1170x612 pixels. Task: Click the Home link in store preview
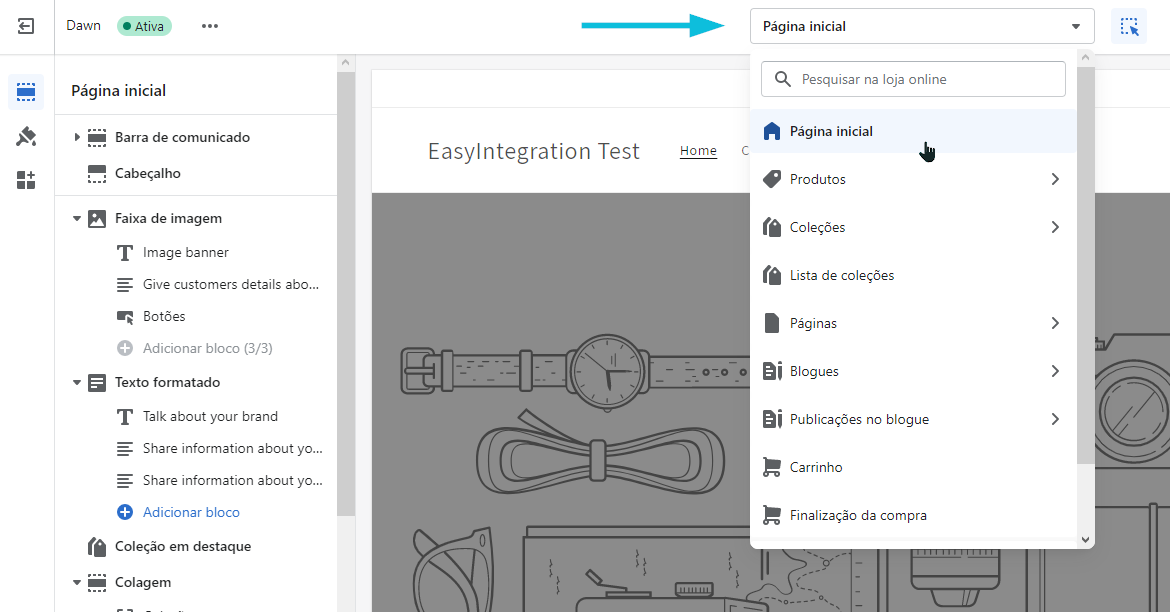(x=698, y=151)
